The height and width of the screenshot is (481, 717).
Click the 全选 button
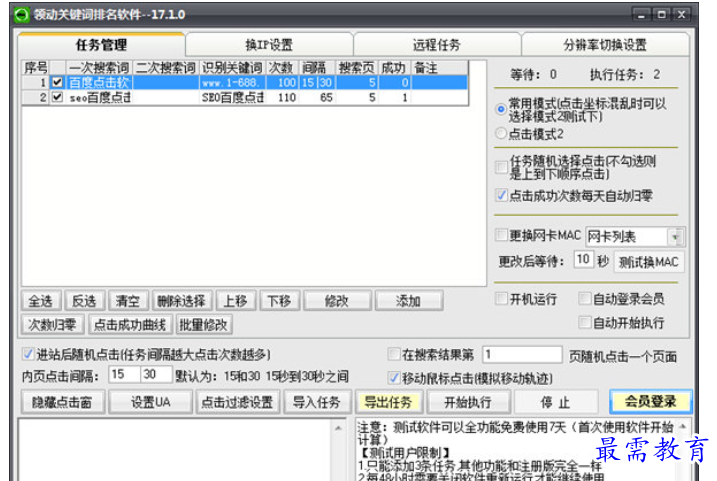tap(41, 301)
